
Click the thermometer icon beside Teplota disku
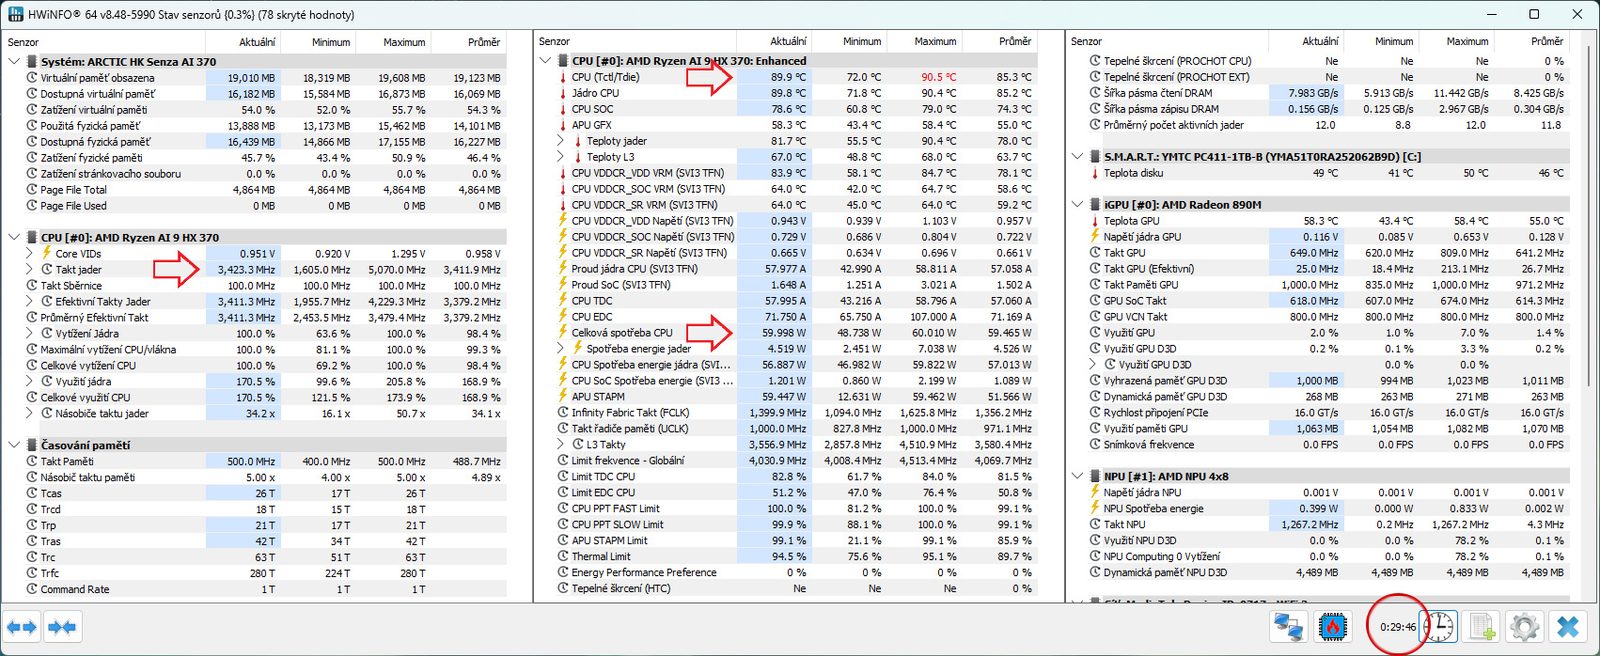point(1095,173)
